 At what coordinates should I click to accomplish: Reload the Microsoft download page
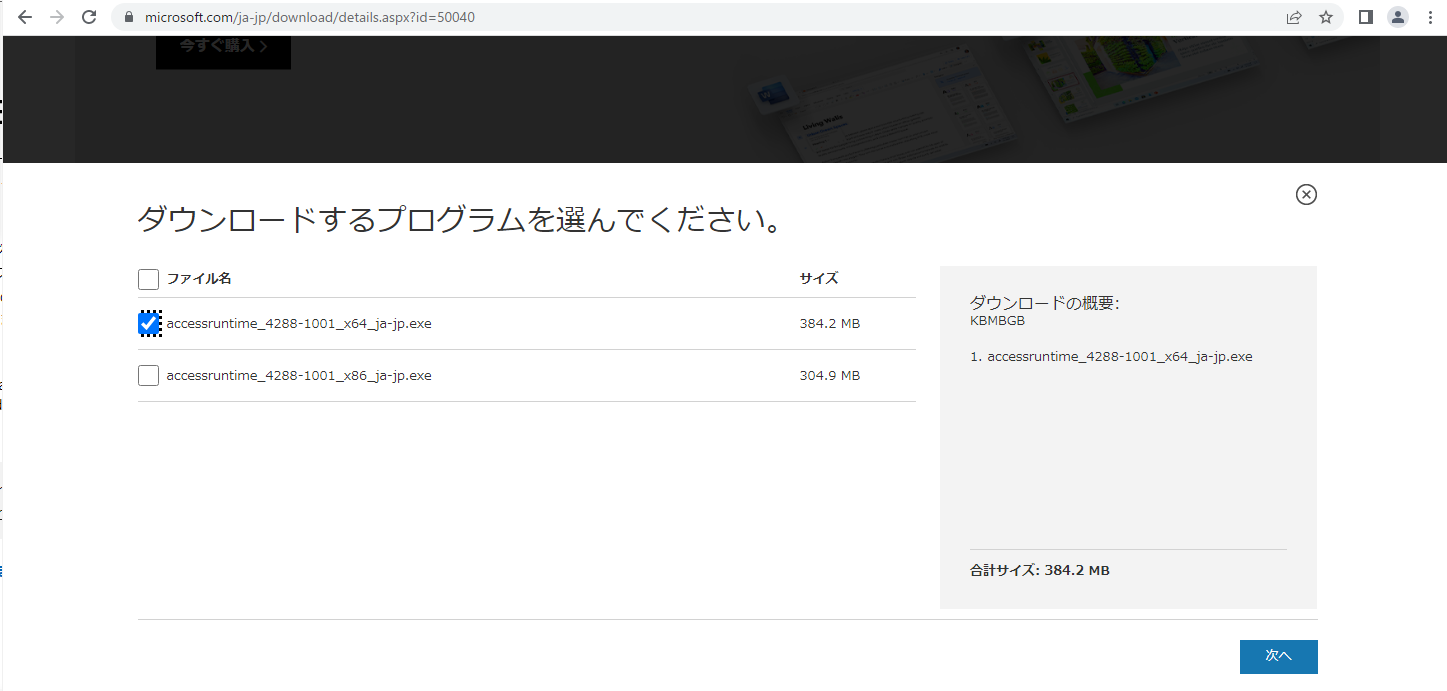click(89, 17)
